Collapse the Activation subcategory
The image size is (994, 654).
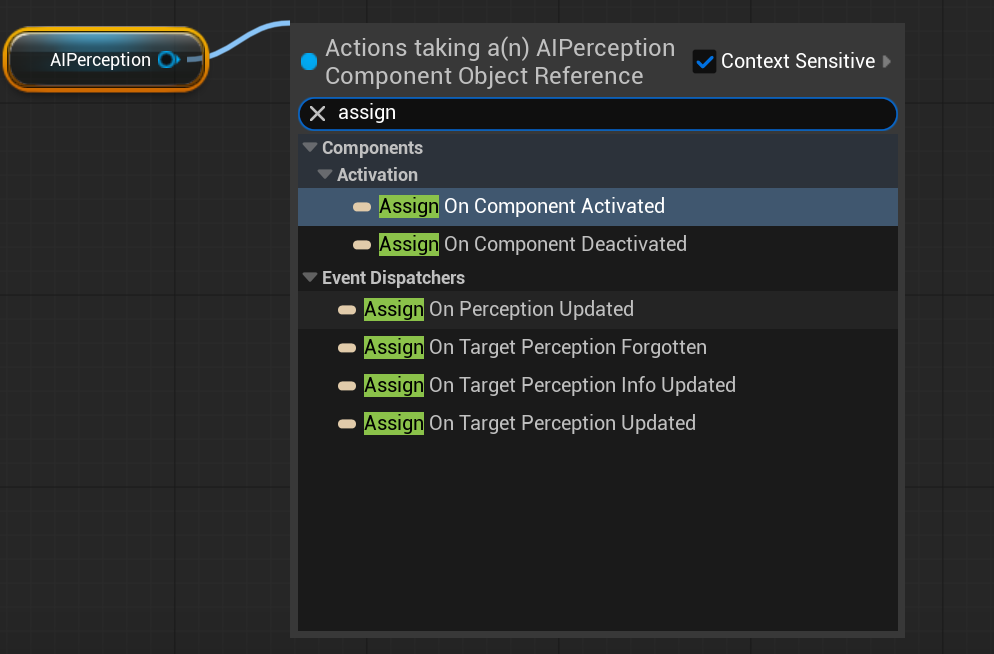click(x=325, y=174)
